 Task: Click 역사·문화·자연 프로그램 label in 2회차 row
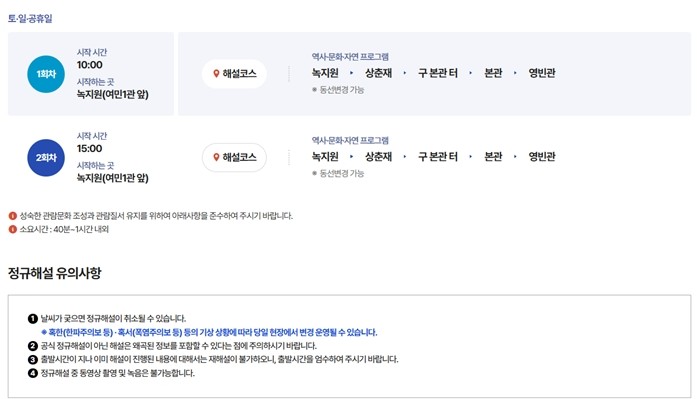[350, 140]
